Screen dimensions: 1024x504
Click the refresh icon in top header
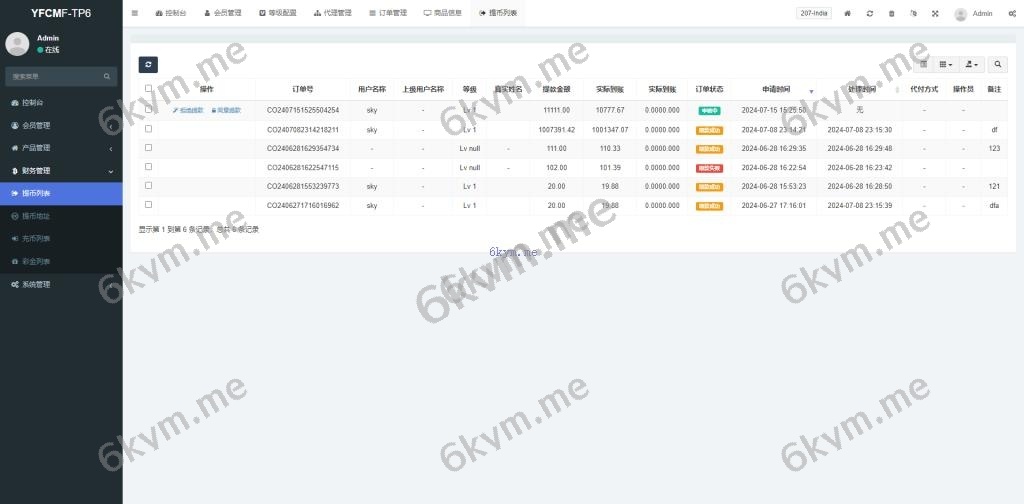coord(870,14)
